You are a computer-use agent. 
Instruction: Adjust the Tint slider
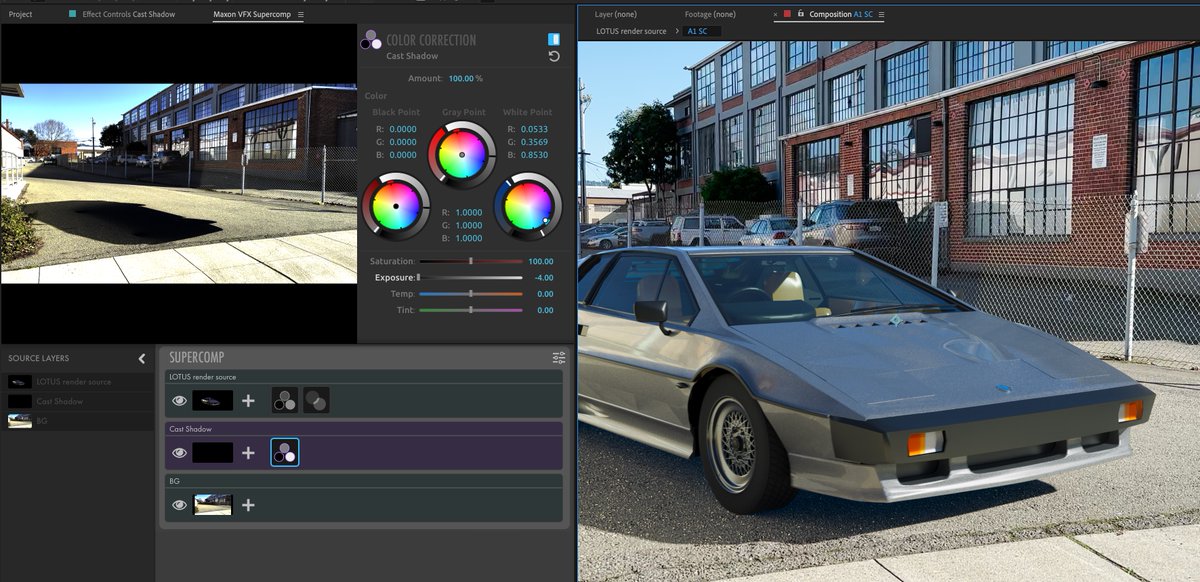470,310
